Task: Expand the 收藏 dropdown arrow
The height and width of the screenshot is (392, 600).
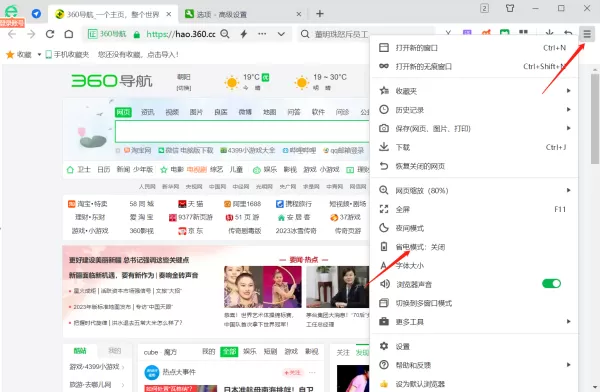Action: [x=39, y=55]
